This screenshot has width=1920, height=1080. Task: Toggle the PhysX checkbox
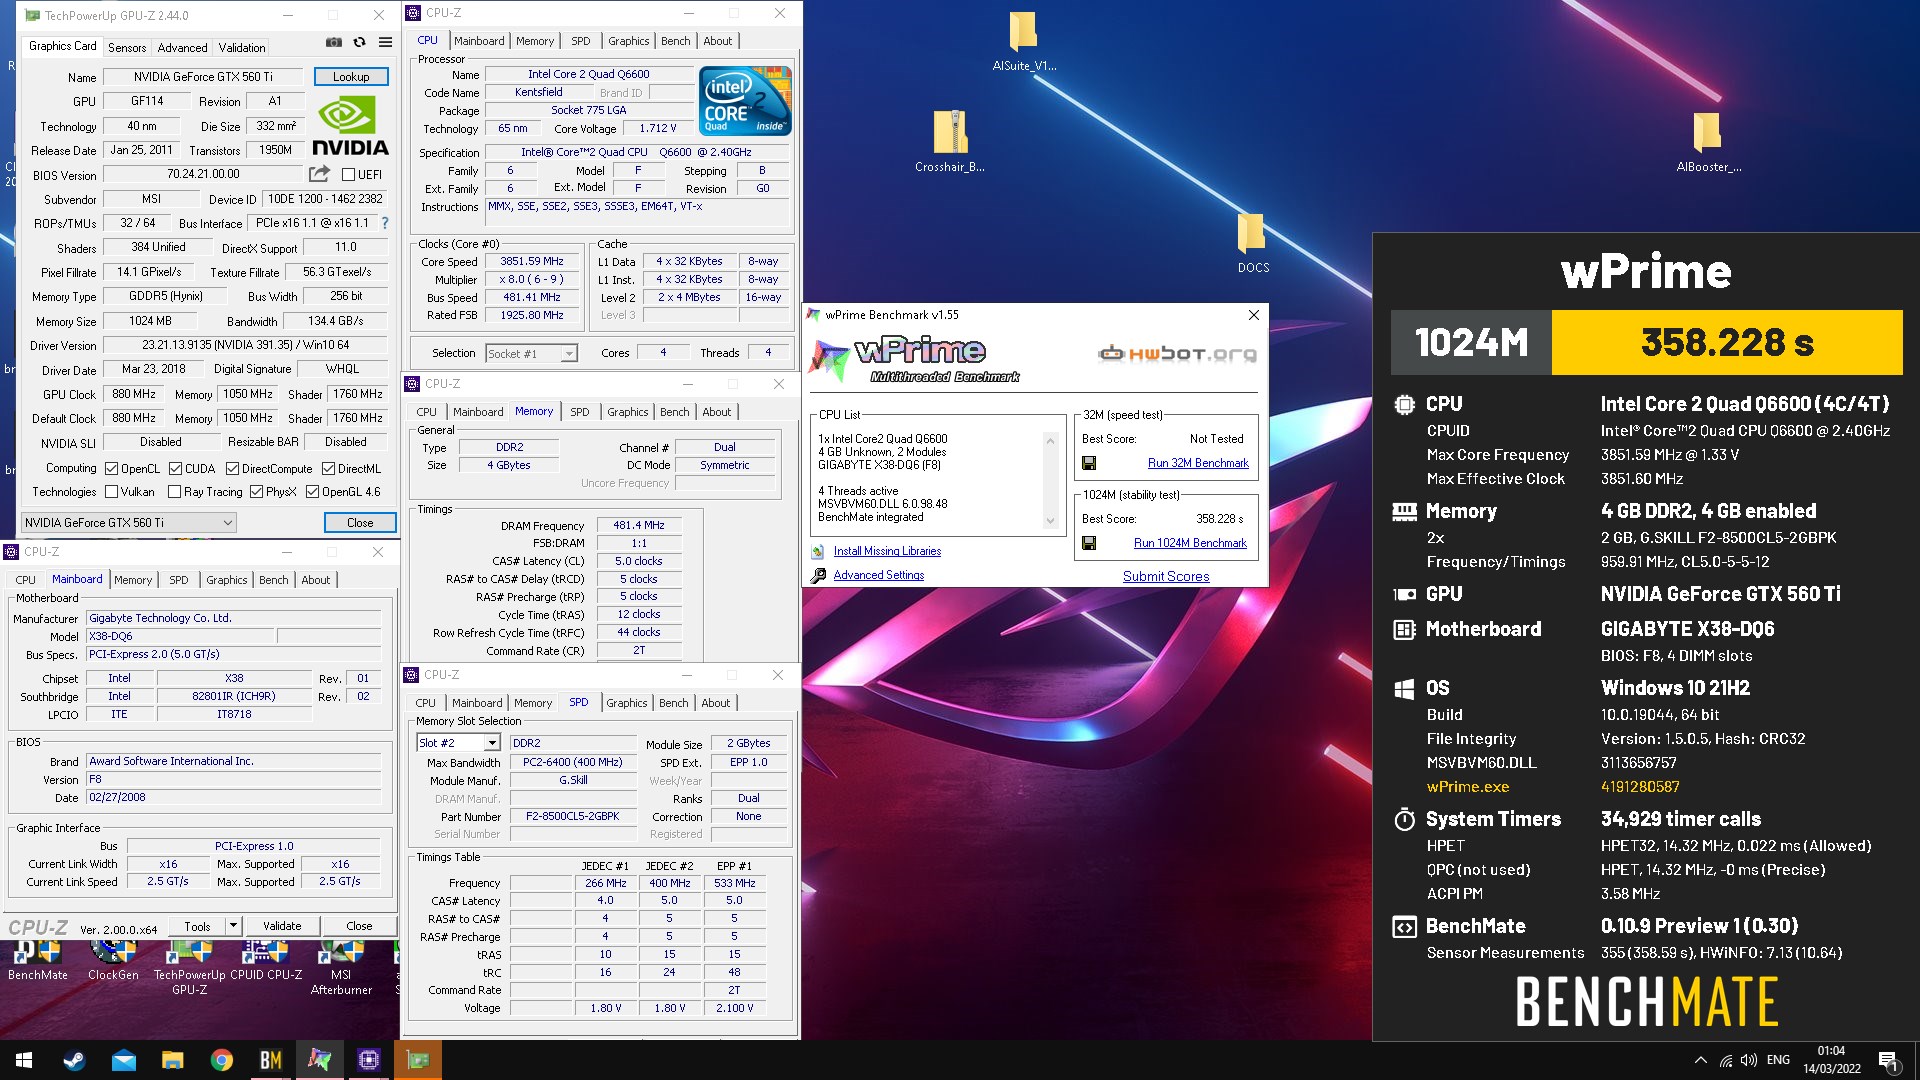click(256, 492)
